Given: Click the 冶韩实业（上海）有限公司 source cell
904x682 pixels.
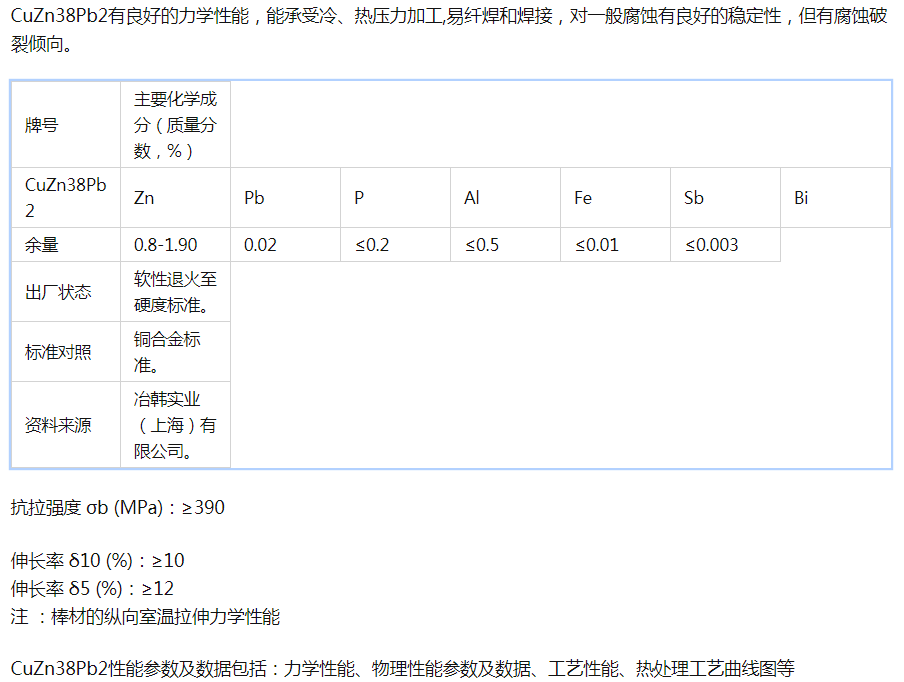Looking at the screenshot, I should [175, 425].
